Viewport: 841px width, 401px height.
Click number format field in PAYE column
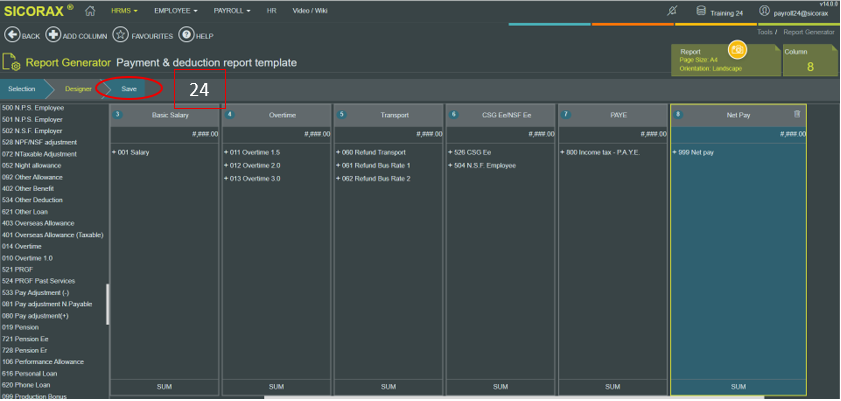coord(613,134)
